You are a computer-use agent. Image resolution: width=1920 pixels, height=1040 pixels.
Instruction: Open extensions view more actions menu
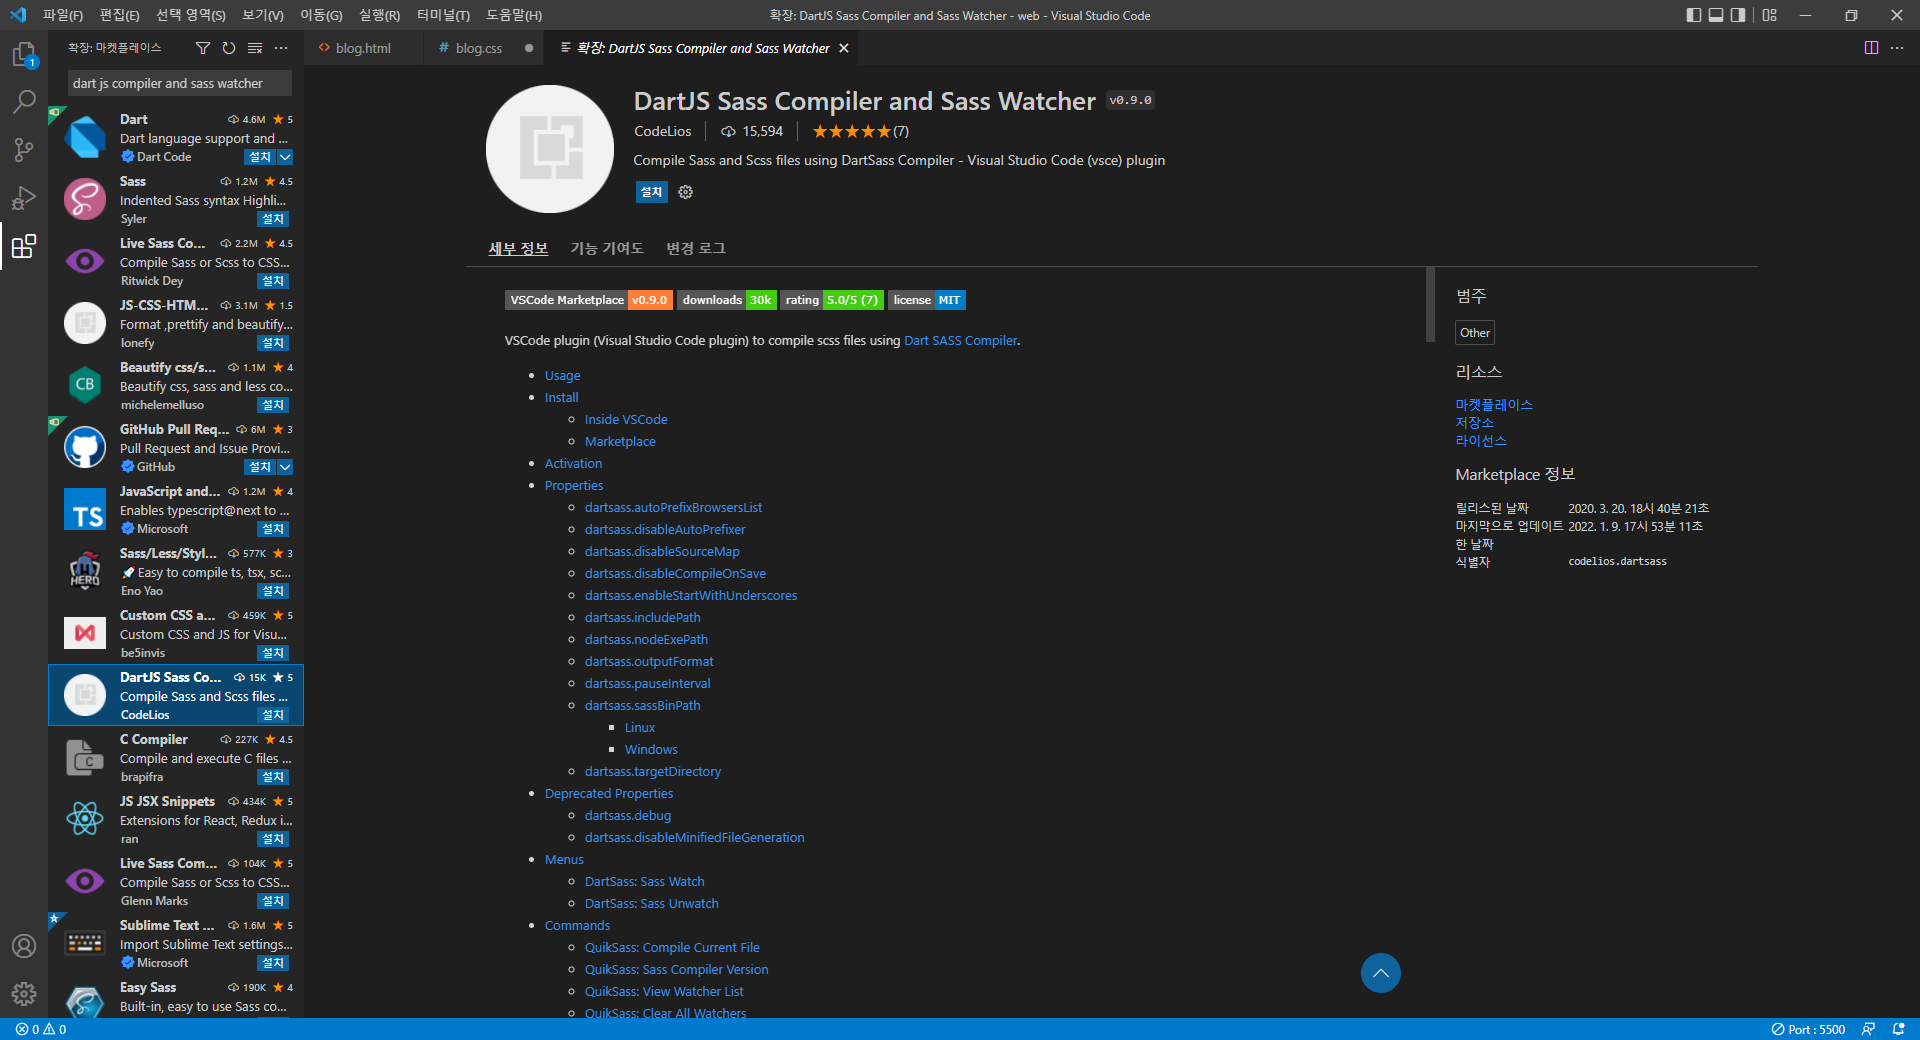pyautogui.click(x=281, y=48)
